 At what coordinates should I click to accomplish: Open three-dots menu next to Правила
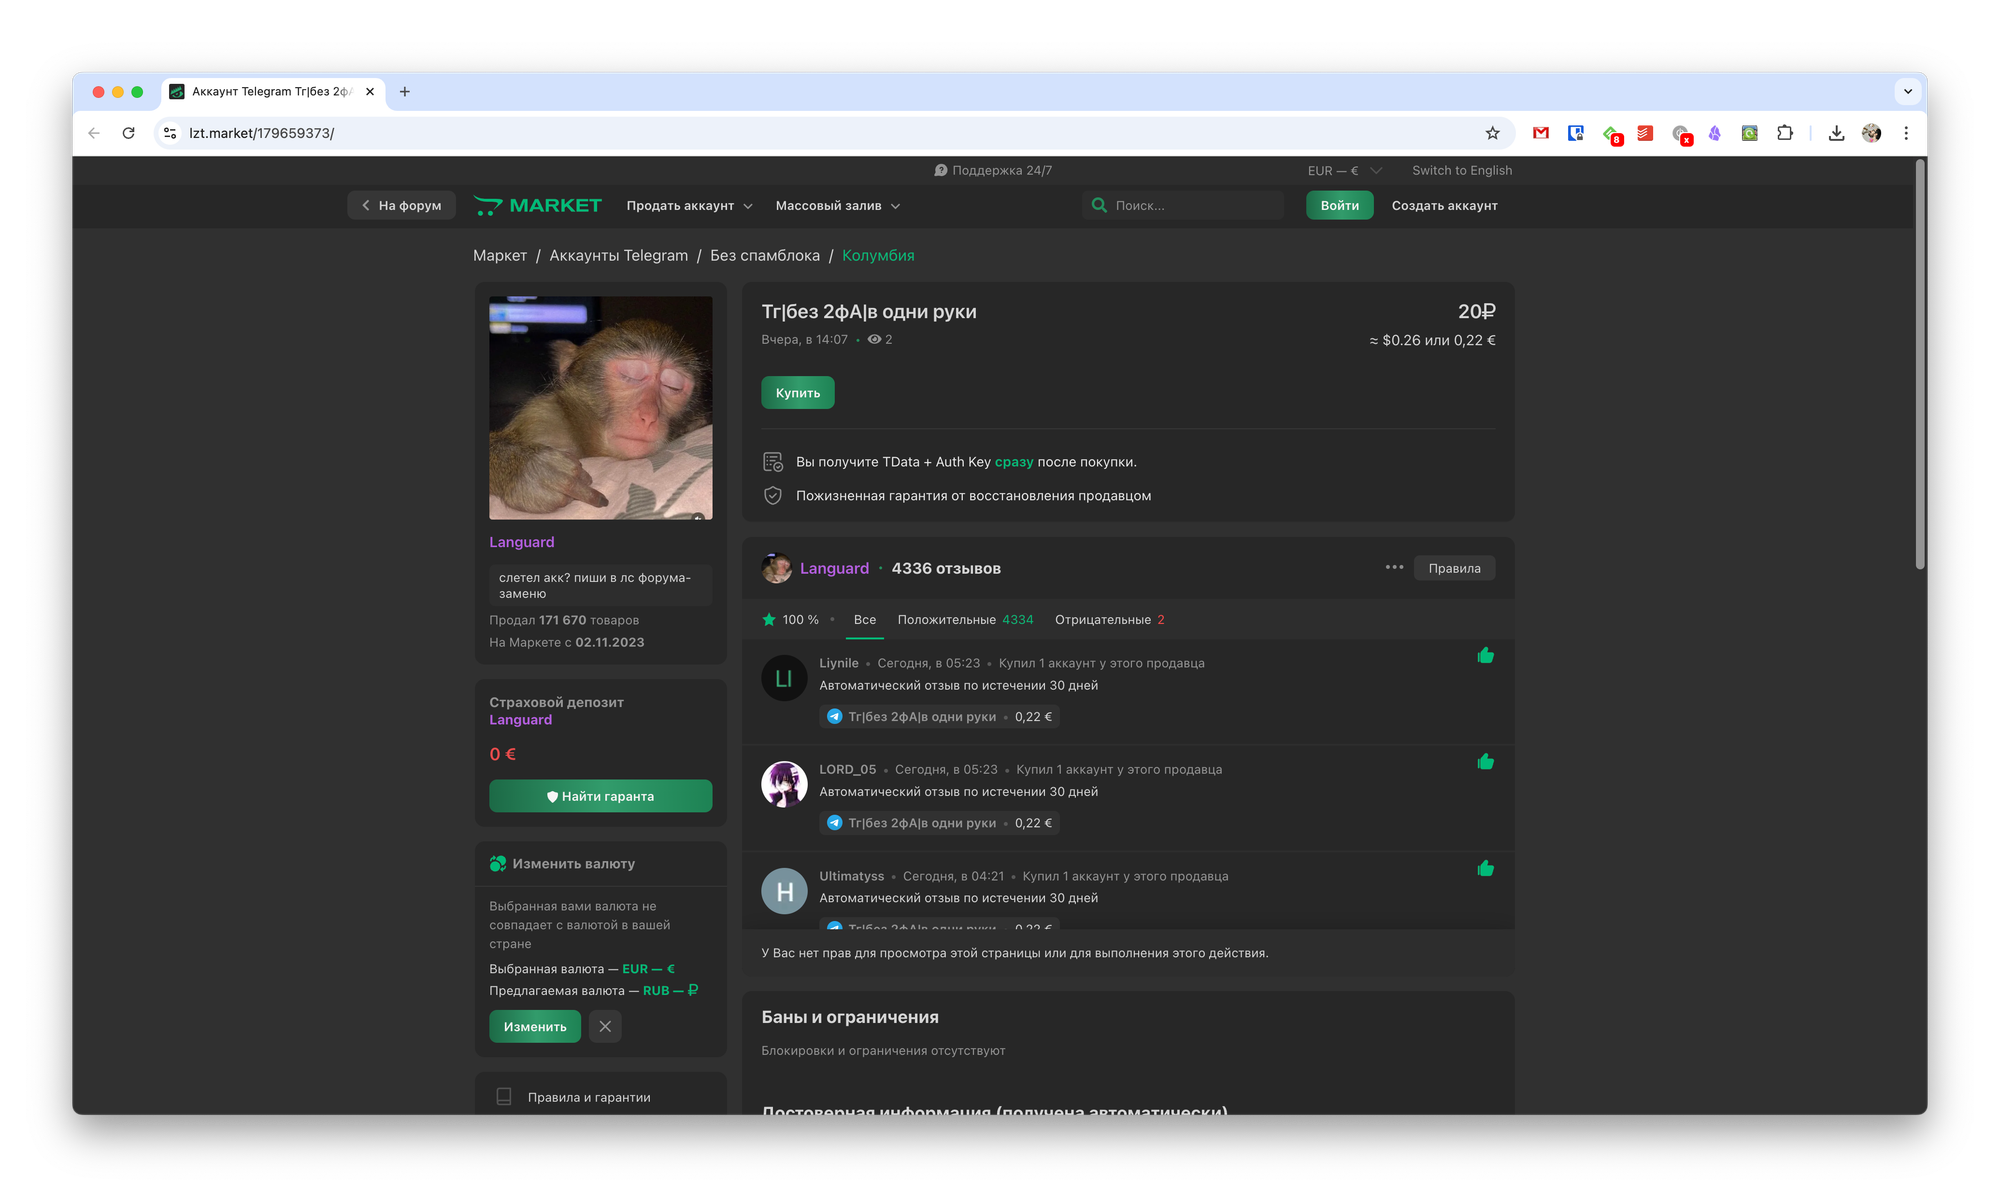(x=1394, y=568)
